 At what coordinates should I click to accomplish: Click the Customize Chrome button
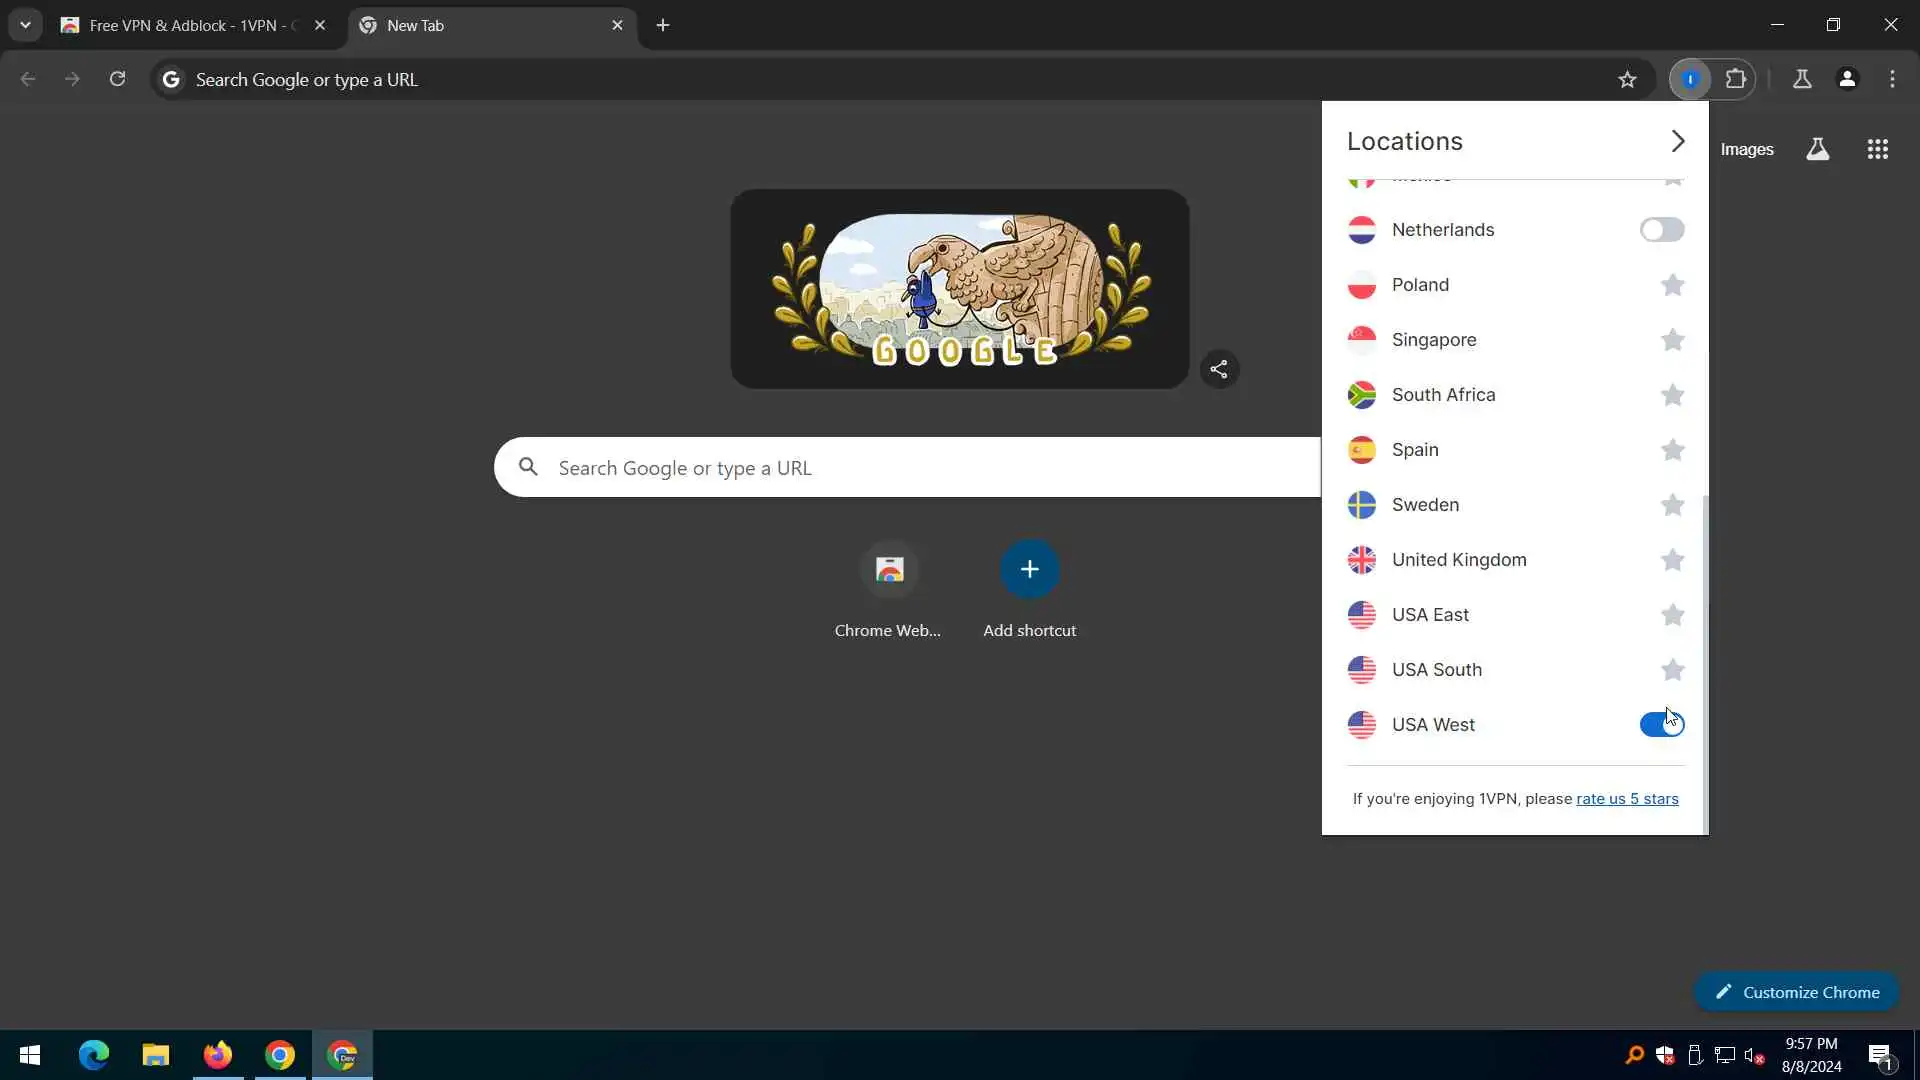click(x=1797, y=992)
